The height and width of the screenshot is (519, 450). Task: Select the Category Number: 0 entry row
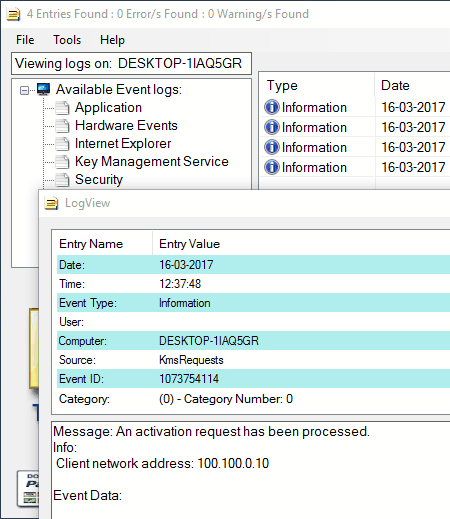pyautogui.click(x=253, y=399)
